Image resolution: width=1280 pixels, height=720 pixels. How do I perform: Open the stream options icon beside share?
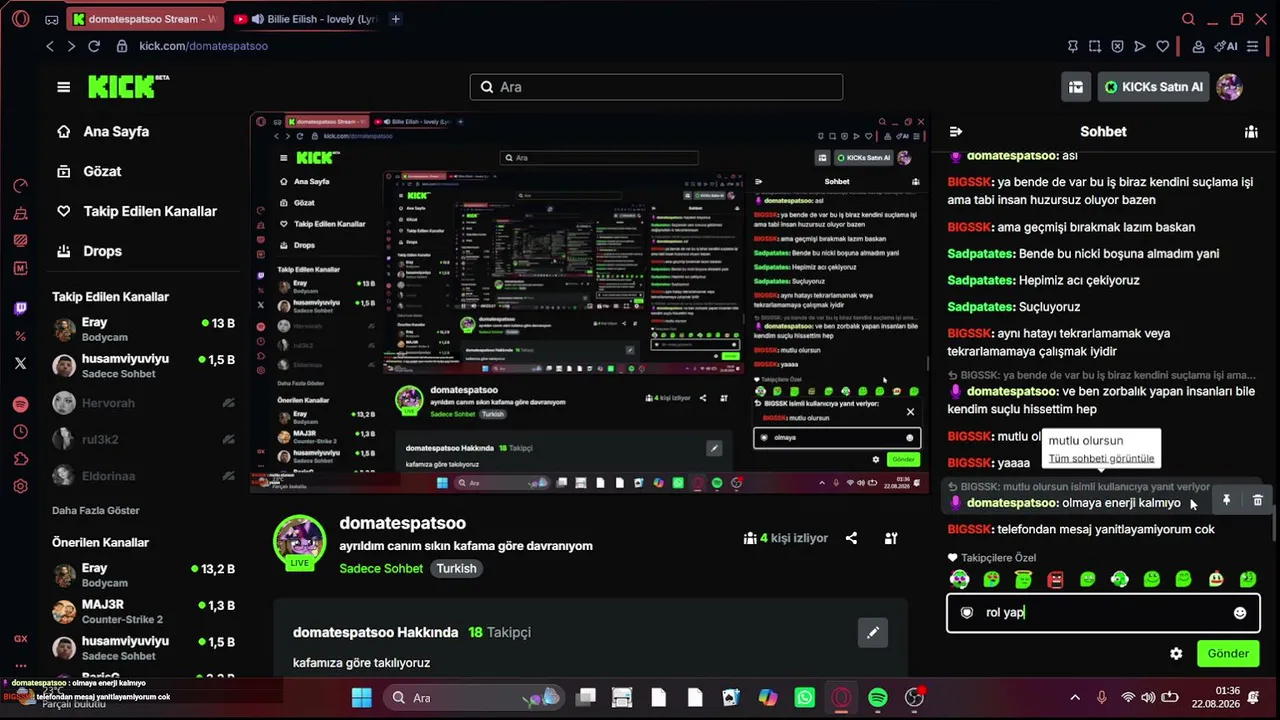891,538
